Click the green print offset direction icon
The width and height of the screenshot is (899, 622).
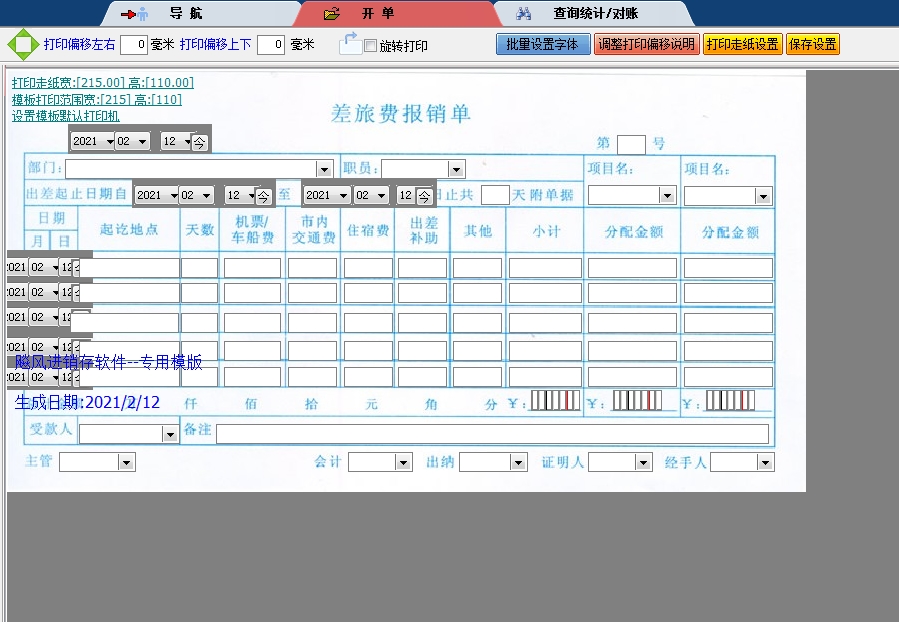click(22, 44)
